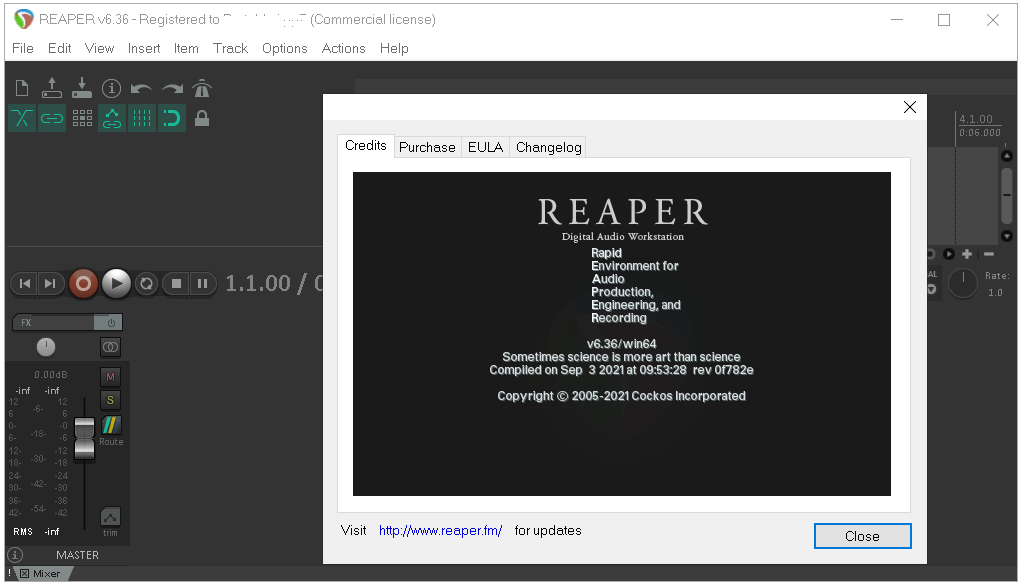This screenshot has width=1019, height=584.
Task: Click the RMS readout on master meter
Action: click(23, 531)
